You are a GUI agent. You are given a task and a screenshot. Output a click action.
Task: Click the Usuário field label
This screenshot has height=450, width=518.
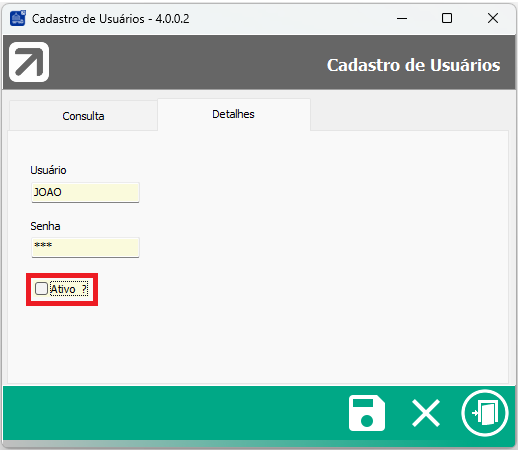[x=48, y=170]
